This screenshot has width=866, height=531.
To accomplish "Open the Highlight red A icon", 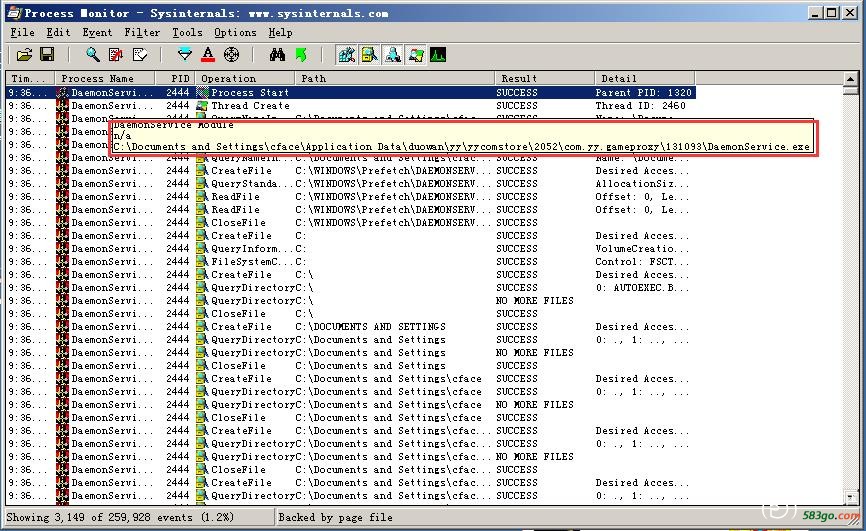I will coord(208,55).
